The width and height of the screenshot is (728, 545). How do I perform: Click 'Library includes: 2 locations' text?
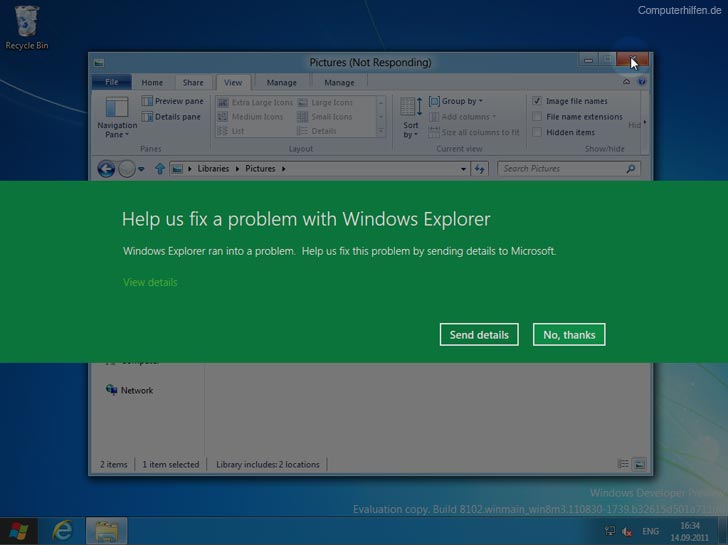[x=267, y=464]
